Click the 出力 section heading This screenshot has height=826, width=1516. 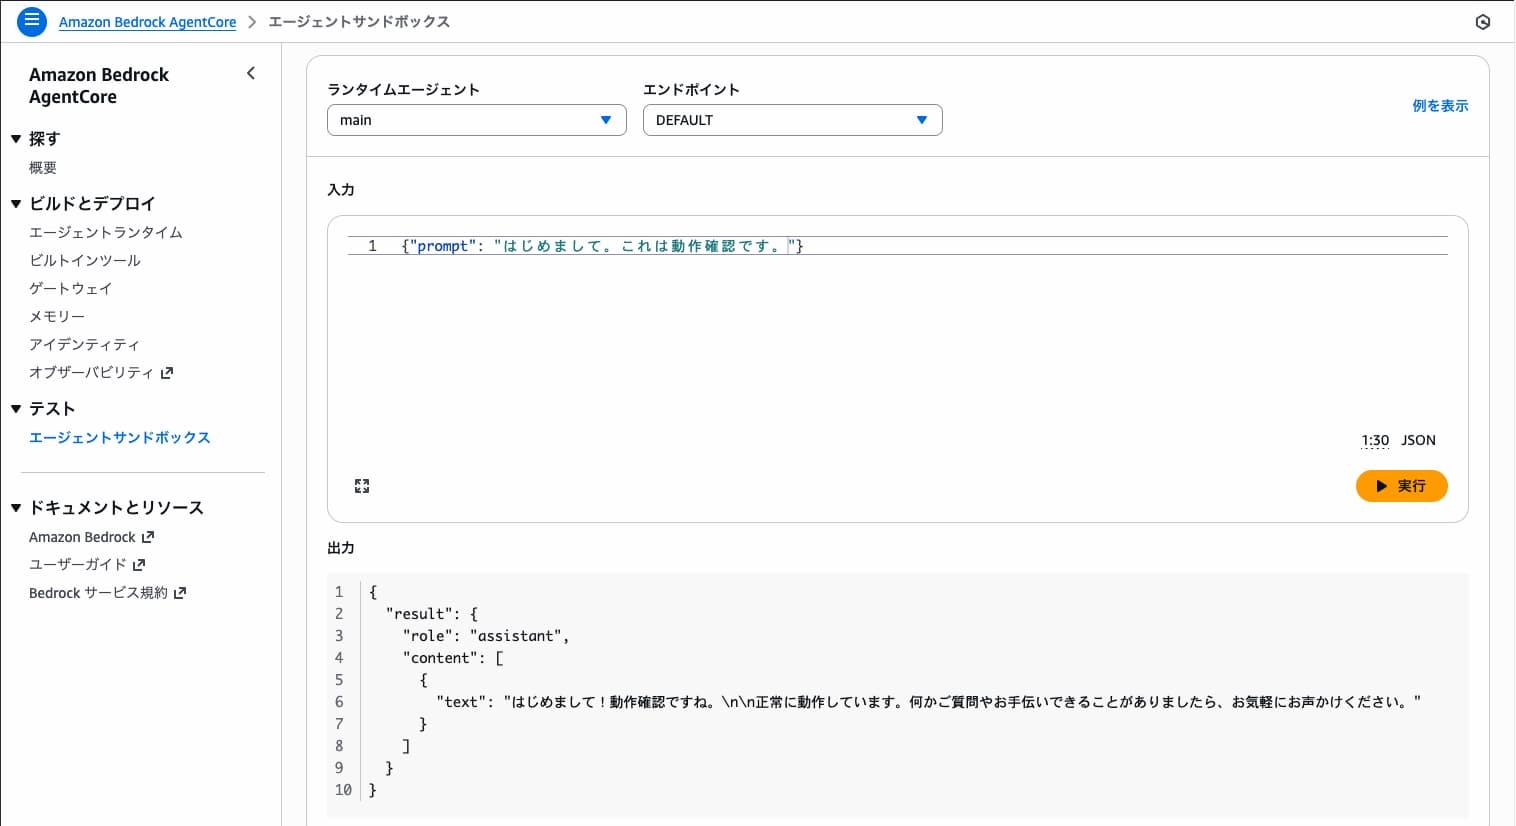(x=341, y=548)
